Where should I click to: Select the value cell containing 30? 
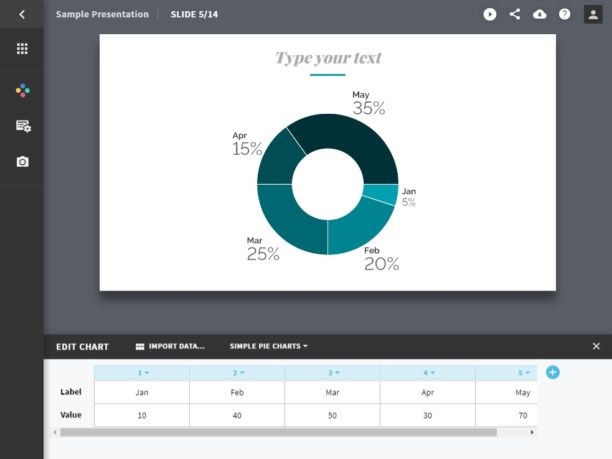428,415
